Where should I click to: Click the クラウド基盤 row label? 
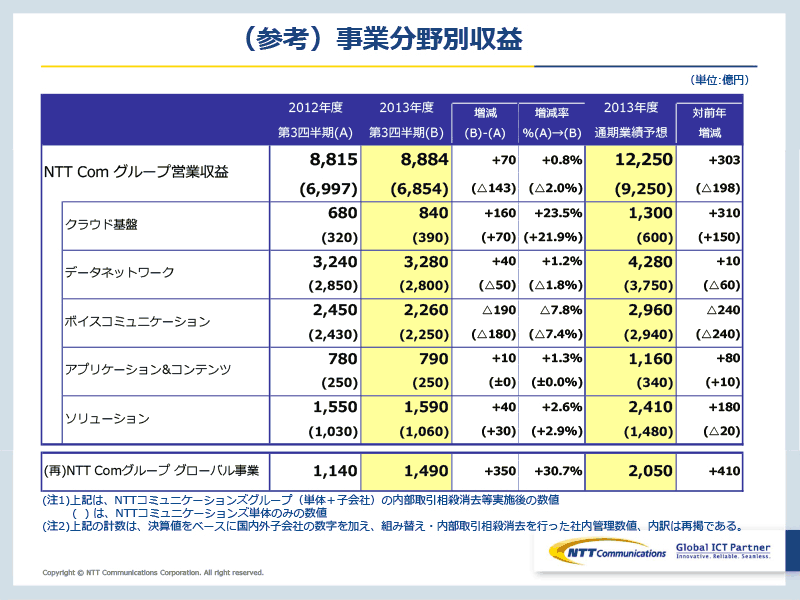click(101, 224)
